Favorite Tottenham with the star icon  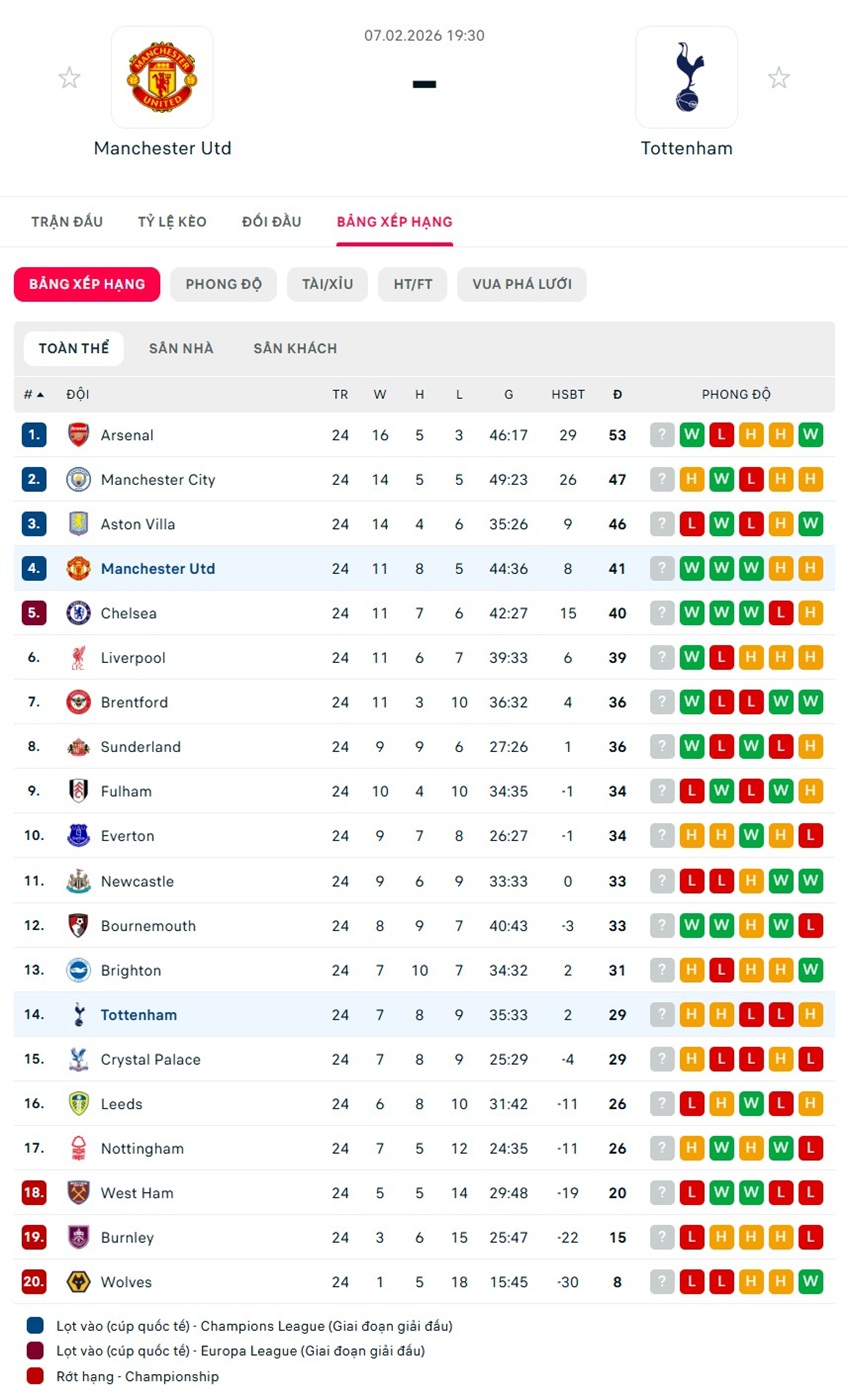tap(779, 78)
